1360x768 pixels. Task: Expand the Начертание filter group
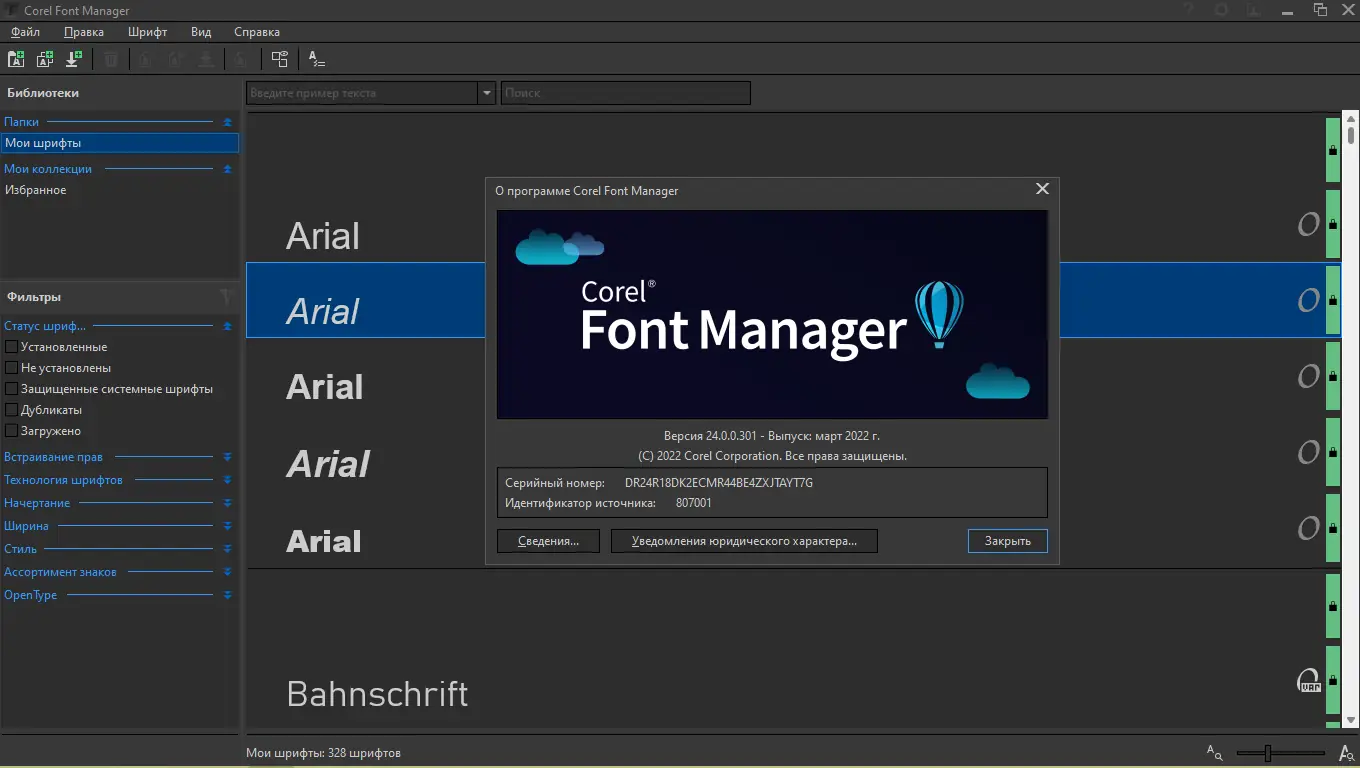tap(227, 503)
